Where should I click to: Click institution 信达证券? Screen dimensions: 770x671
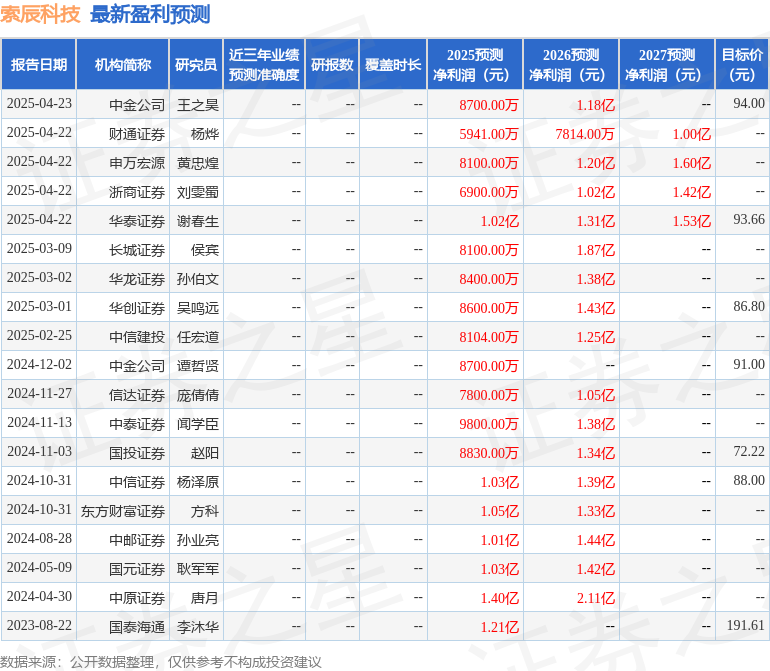click(137, 394)
